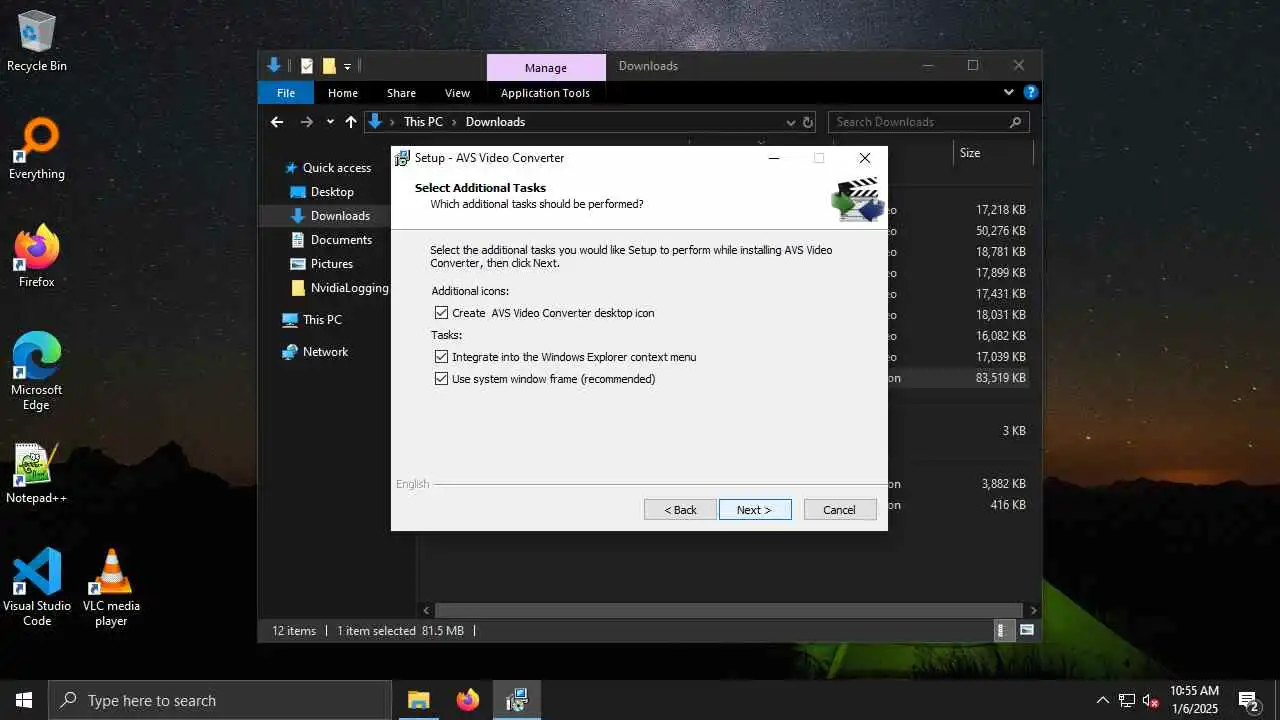
Task: Open Recycle Bin desktop icon
Action: (37, 41)
